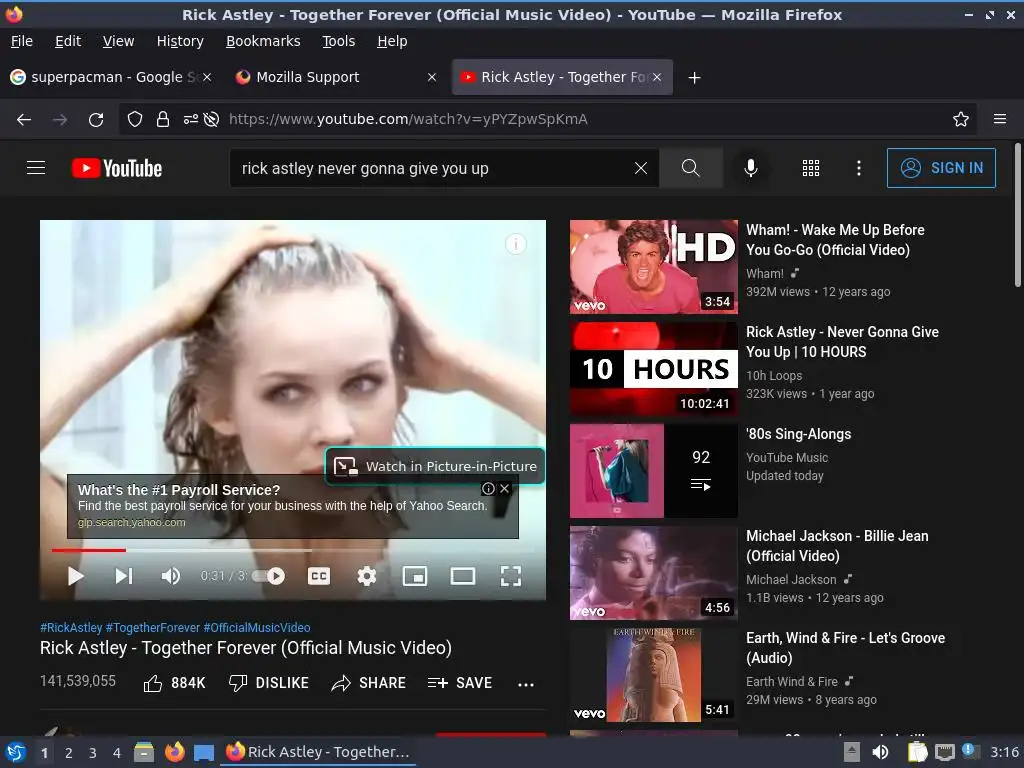Open the Tools menu

[339, 41]
